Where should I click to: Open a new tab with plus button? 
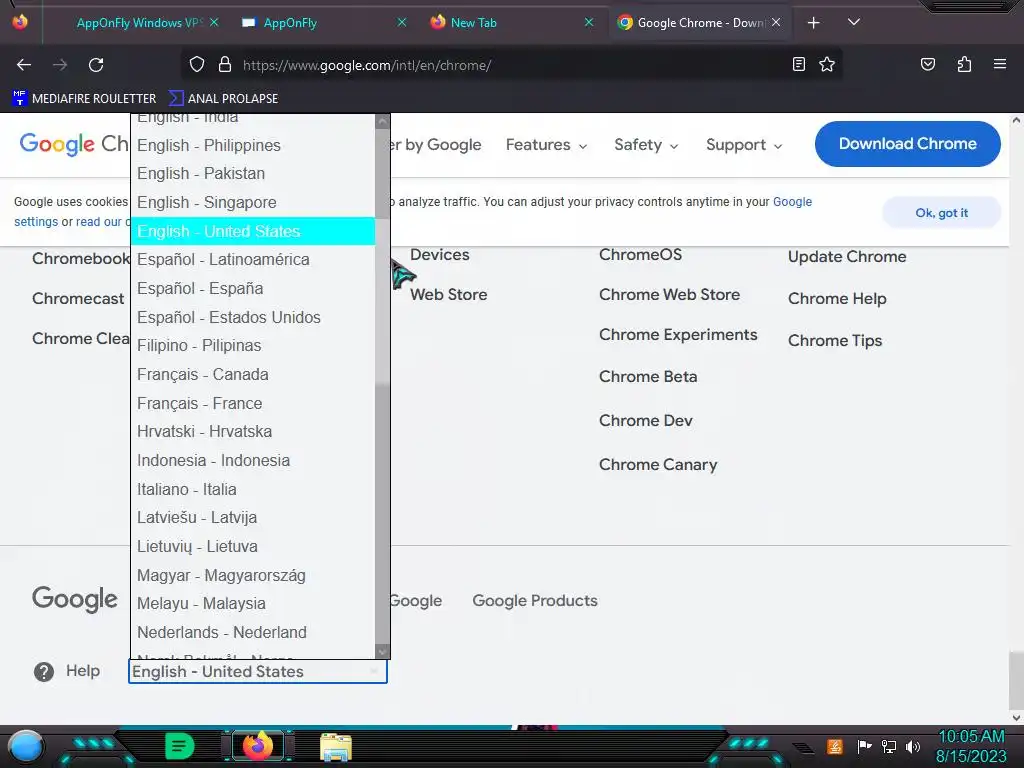click(814, 23)
